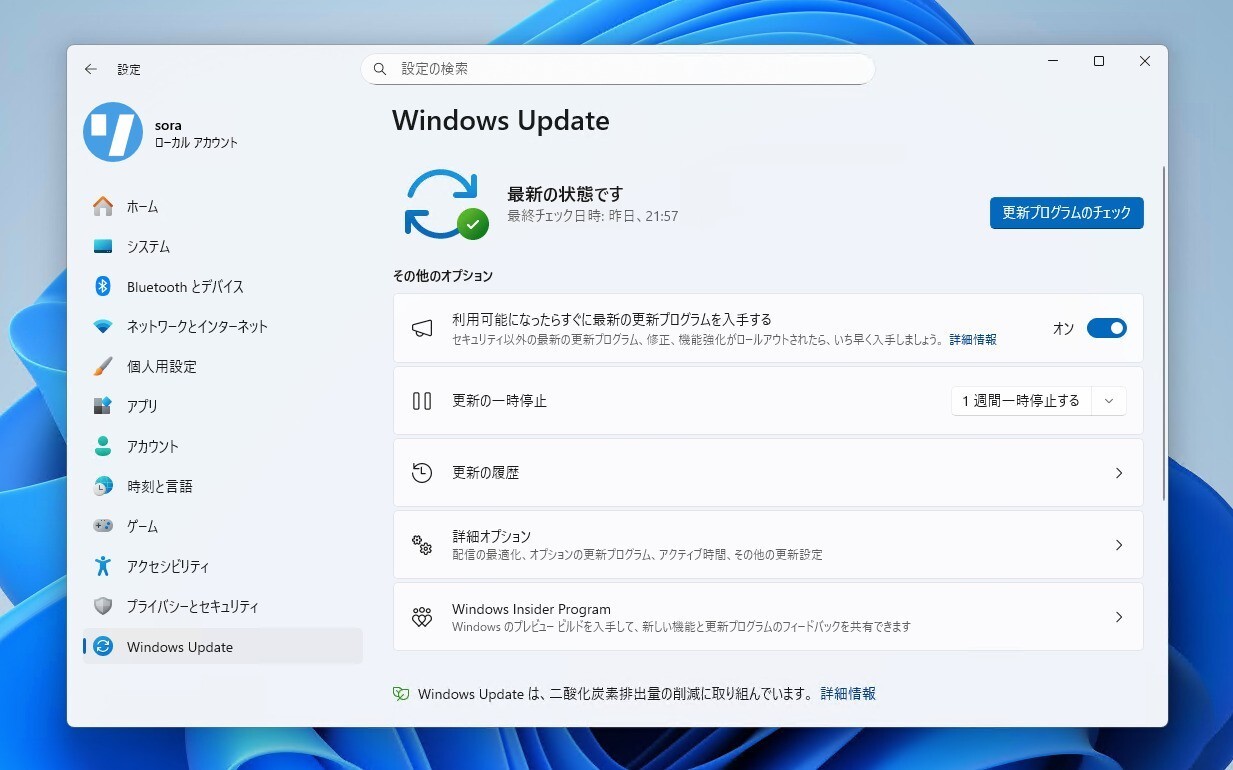This screenshot has height=770, width=1233.
Task: Open ネットワークとインターネット section
Action: pos(223,326)
